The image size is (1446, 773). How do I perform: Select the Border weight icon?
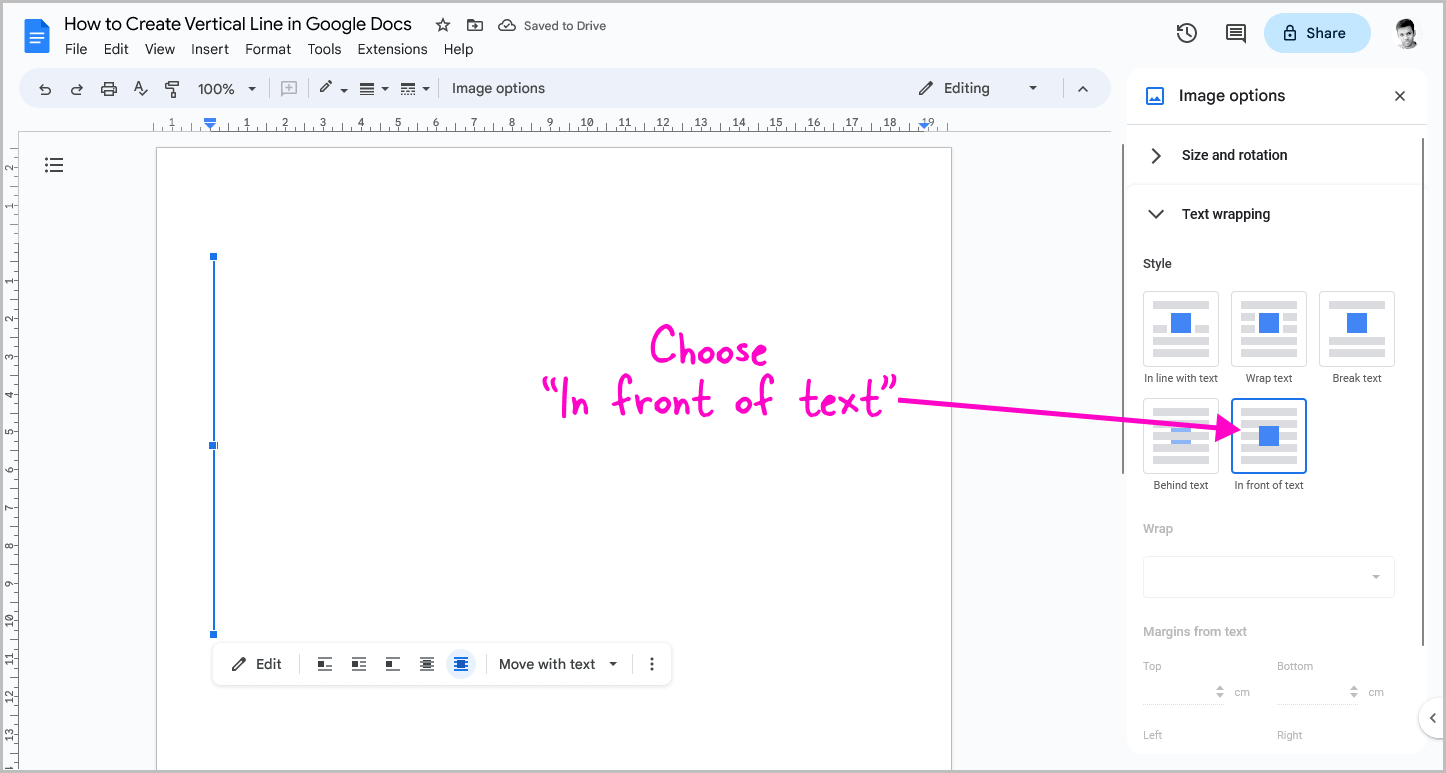tap(368, 88)
